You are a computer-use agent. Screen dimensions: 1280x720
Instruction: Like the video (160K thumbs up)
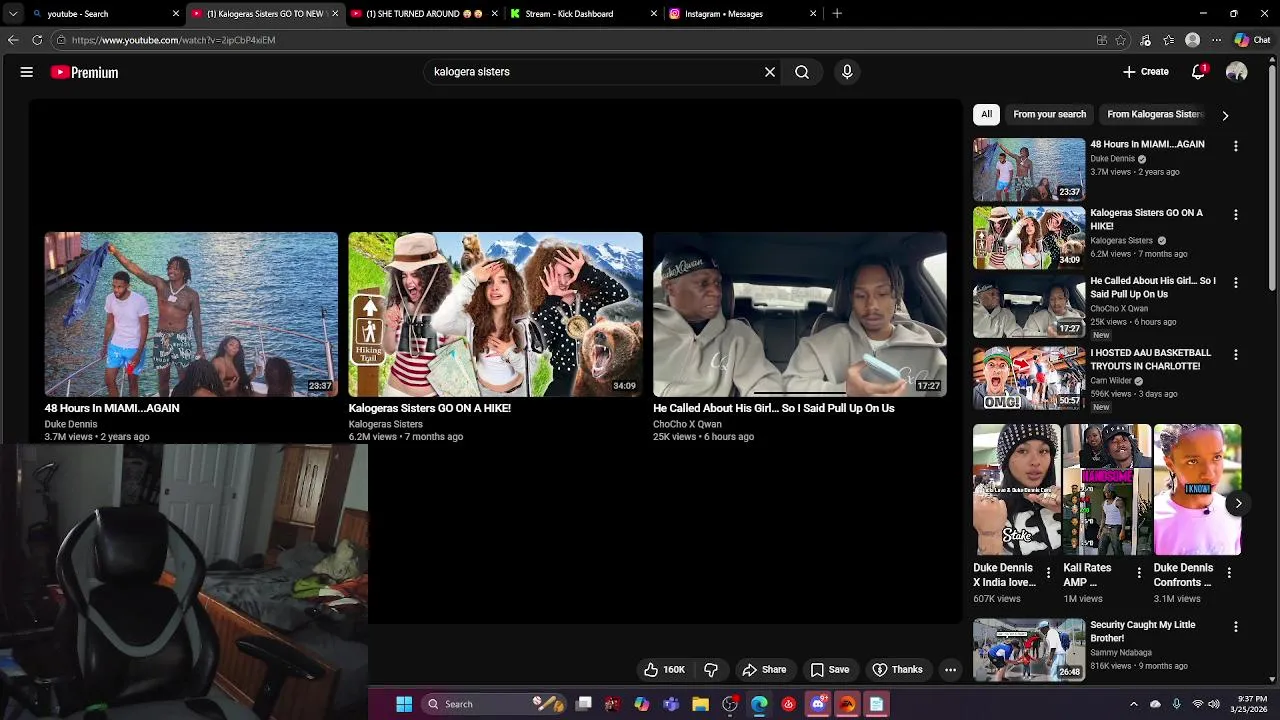(664, 670)
